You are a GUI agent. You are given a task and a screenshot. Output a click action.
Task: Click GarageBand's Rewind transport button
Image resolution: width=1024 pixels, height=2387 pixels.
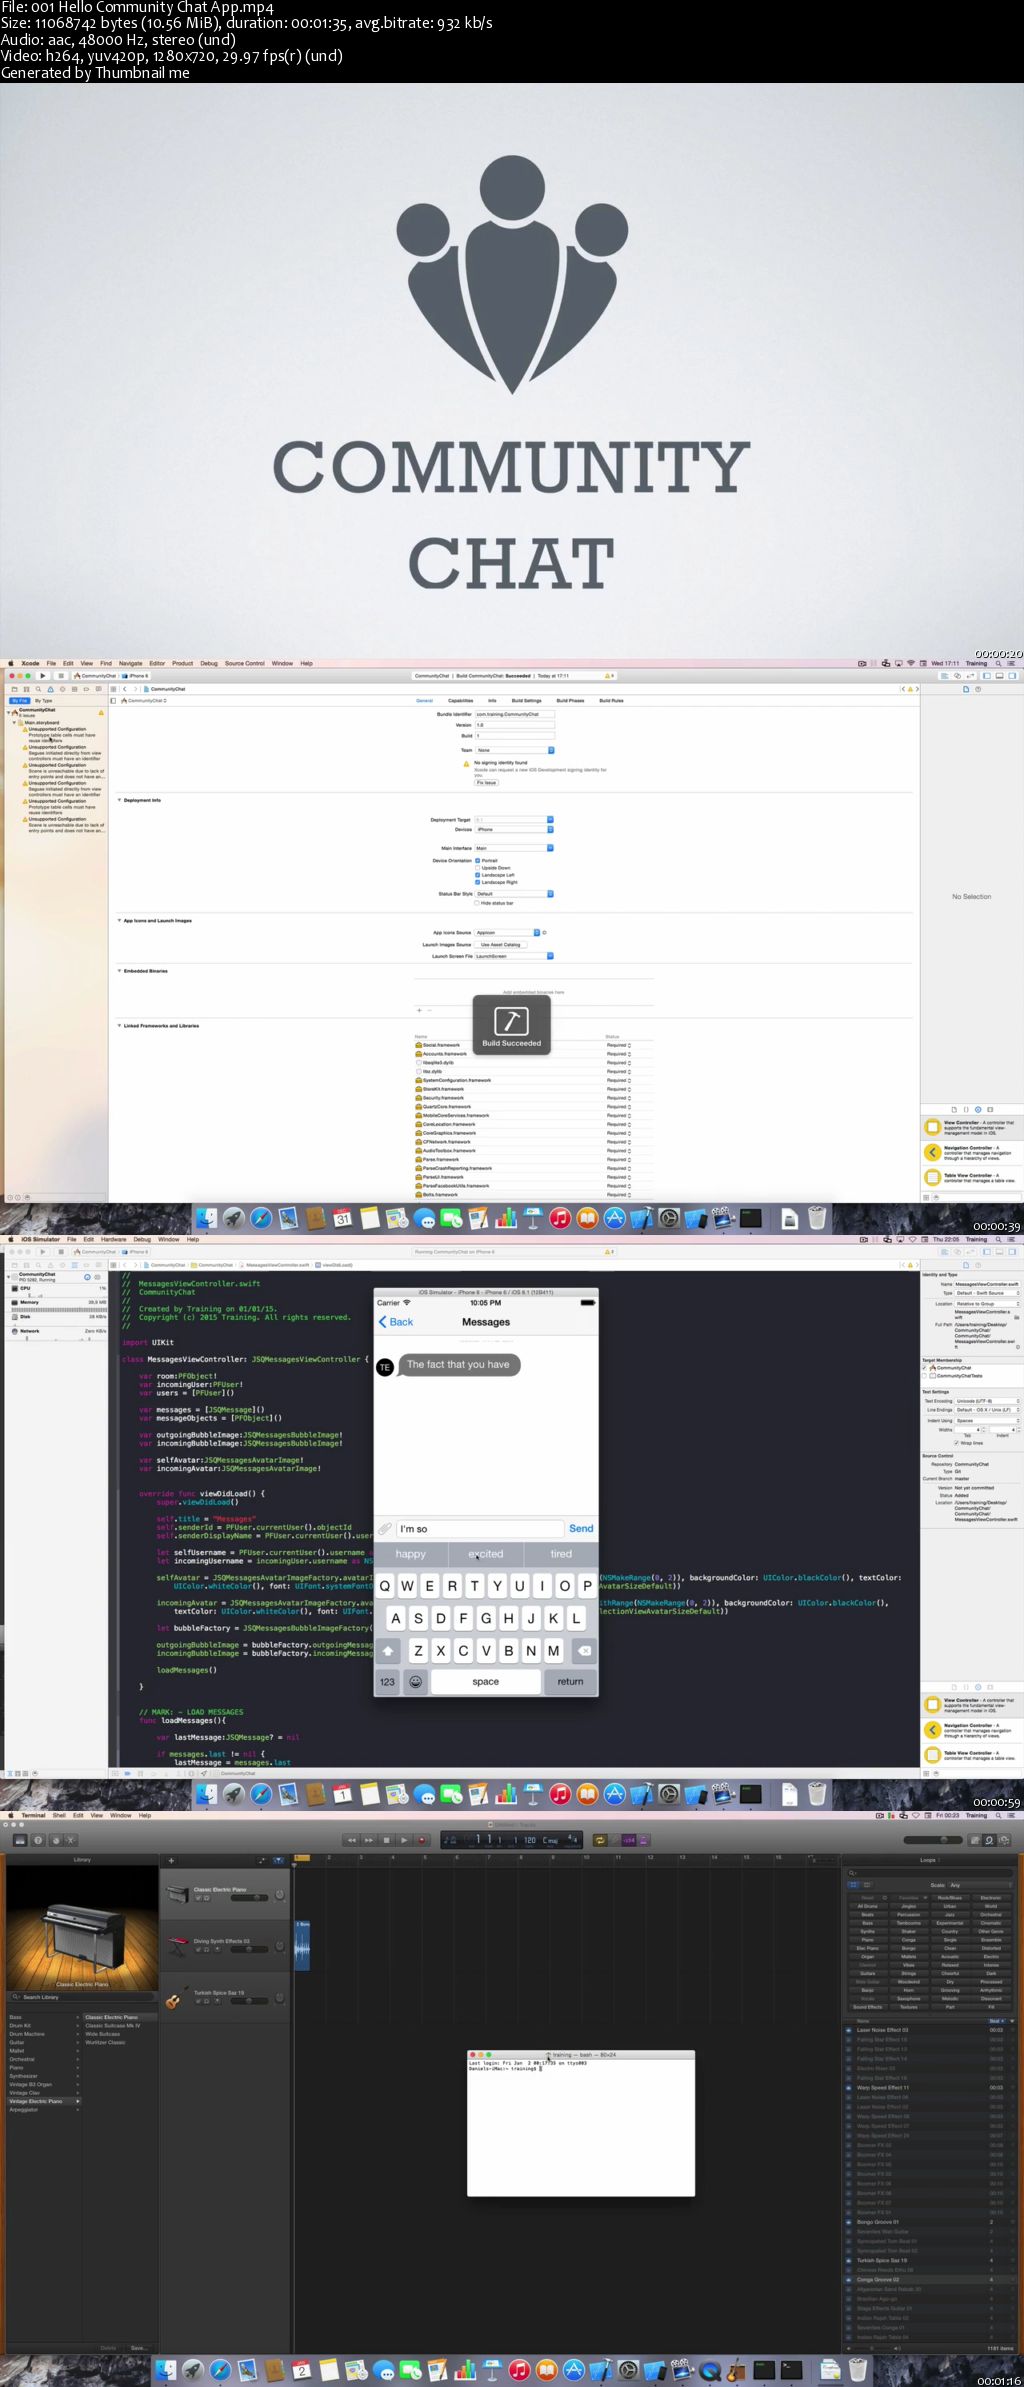[x=351, y=1840]
